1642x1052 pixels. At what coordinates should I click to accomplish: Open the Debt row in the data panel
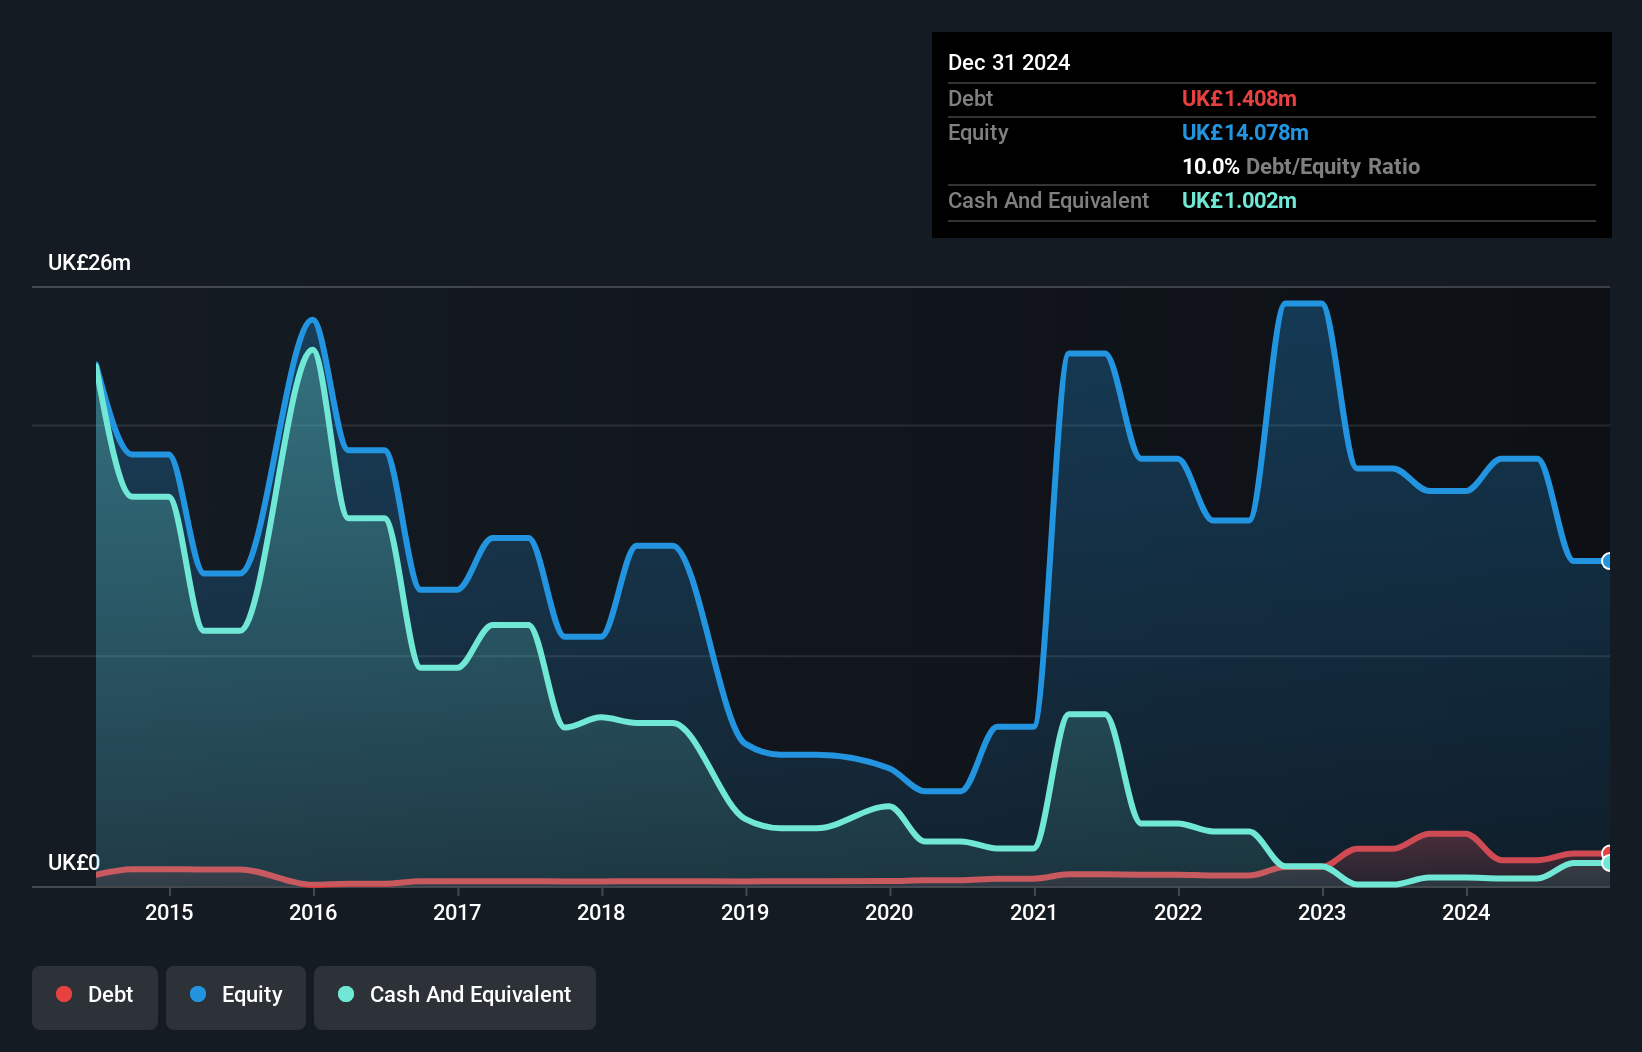(x=970, y=99)
